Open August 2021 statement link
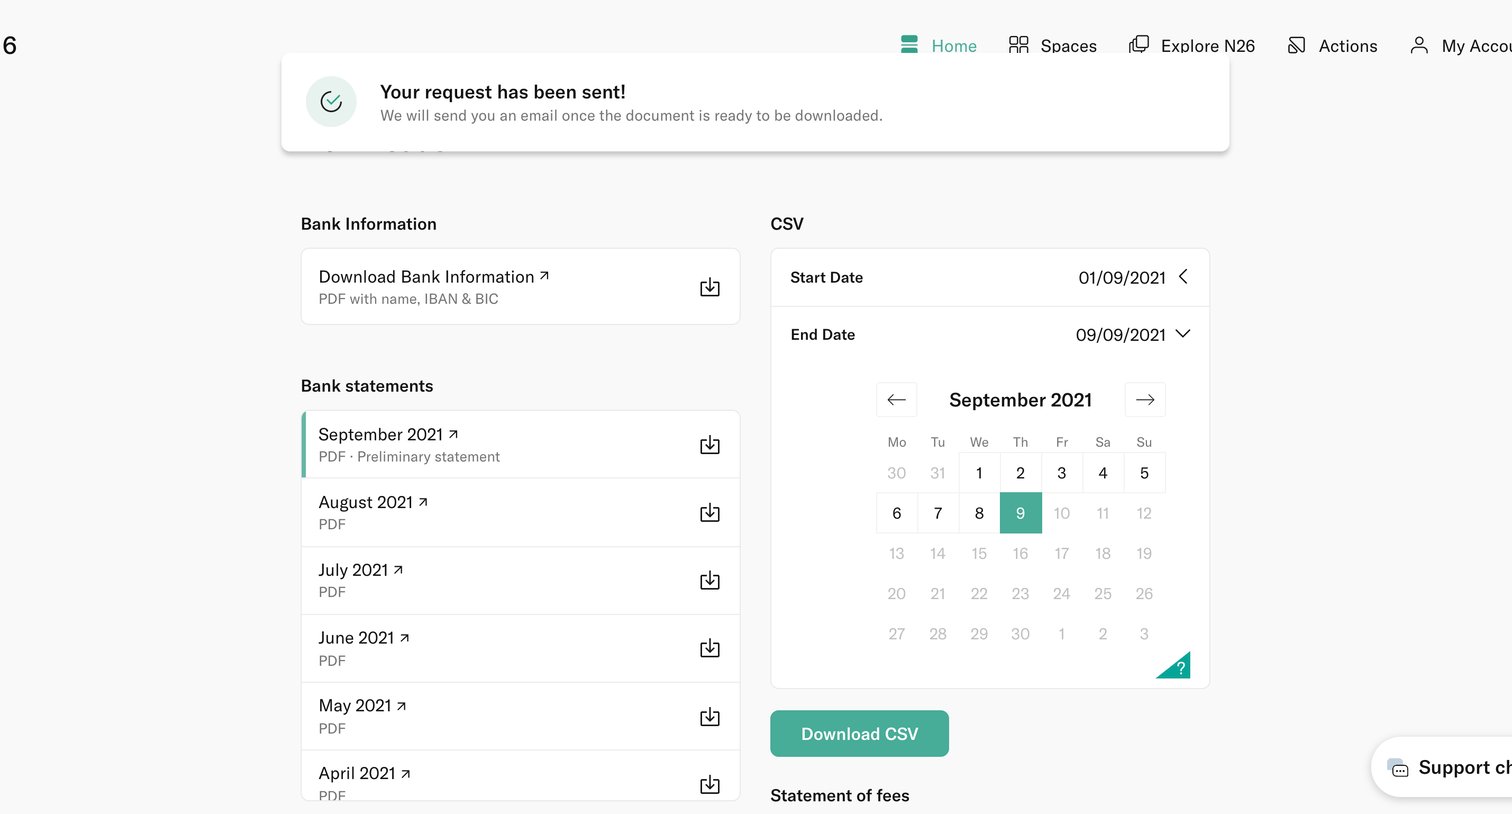 373,503
